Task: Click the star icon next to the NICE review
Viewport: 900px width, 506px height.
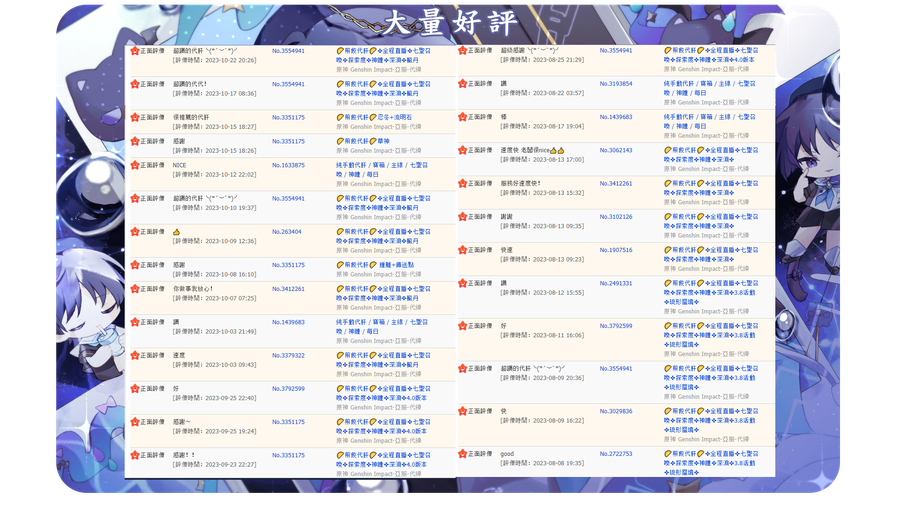Action: [135, 165]
